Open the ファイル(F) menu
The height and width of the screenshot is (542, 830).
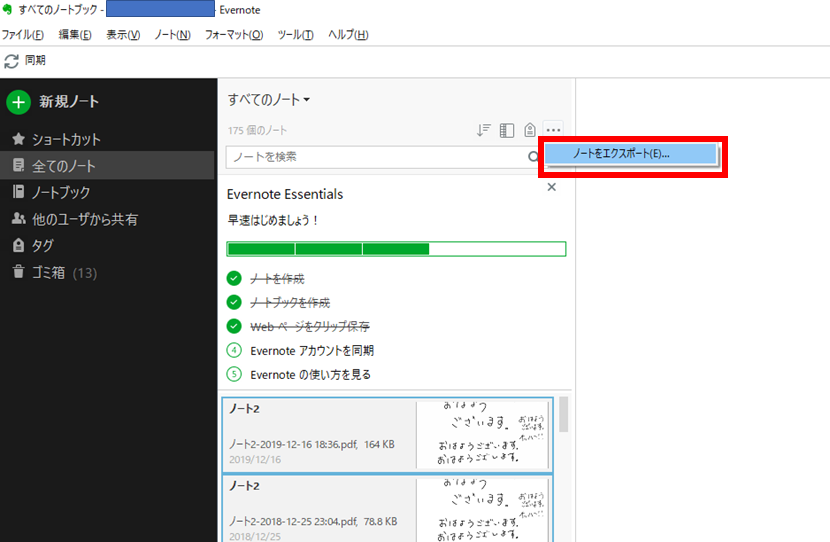click(x=23, y=35)
